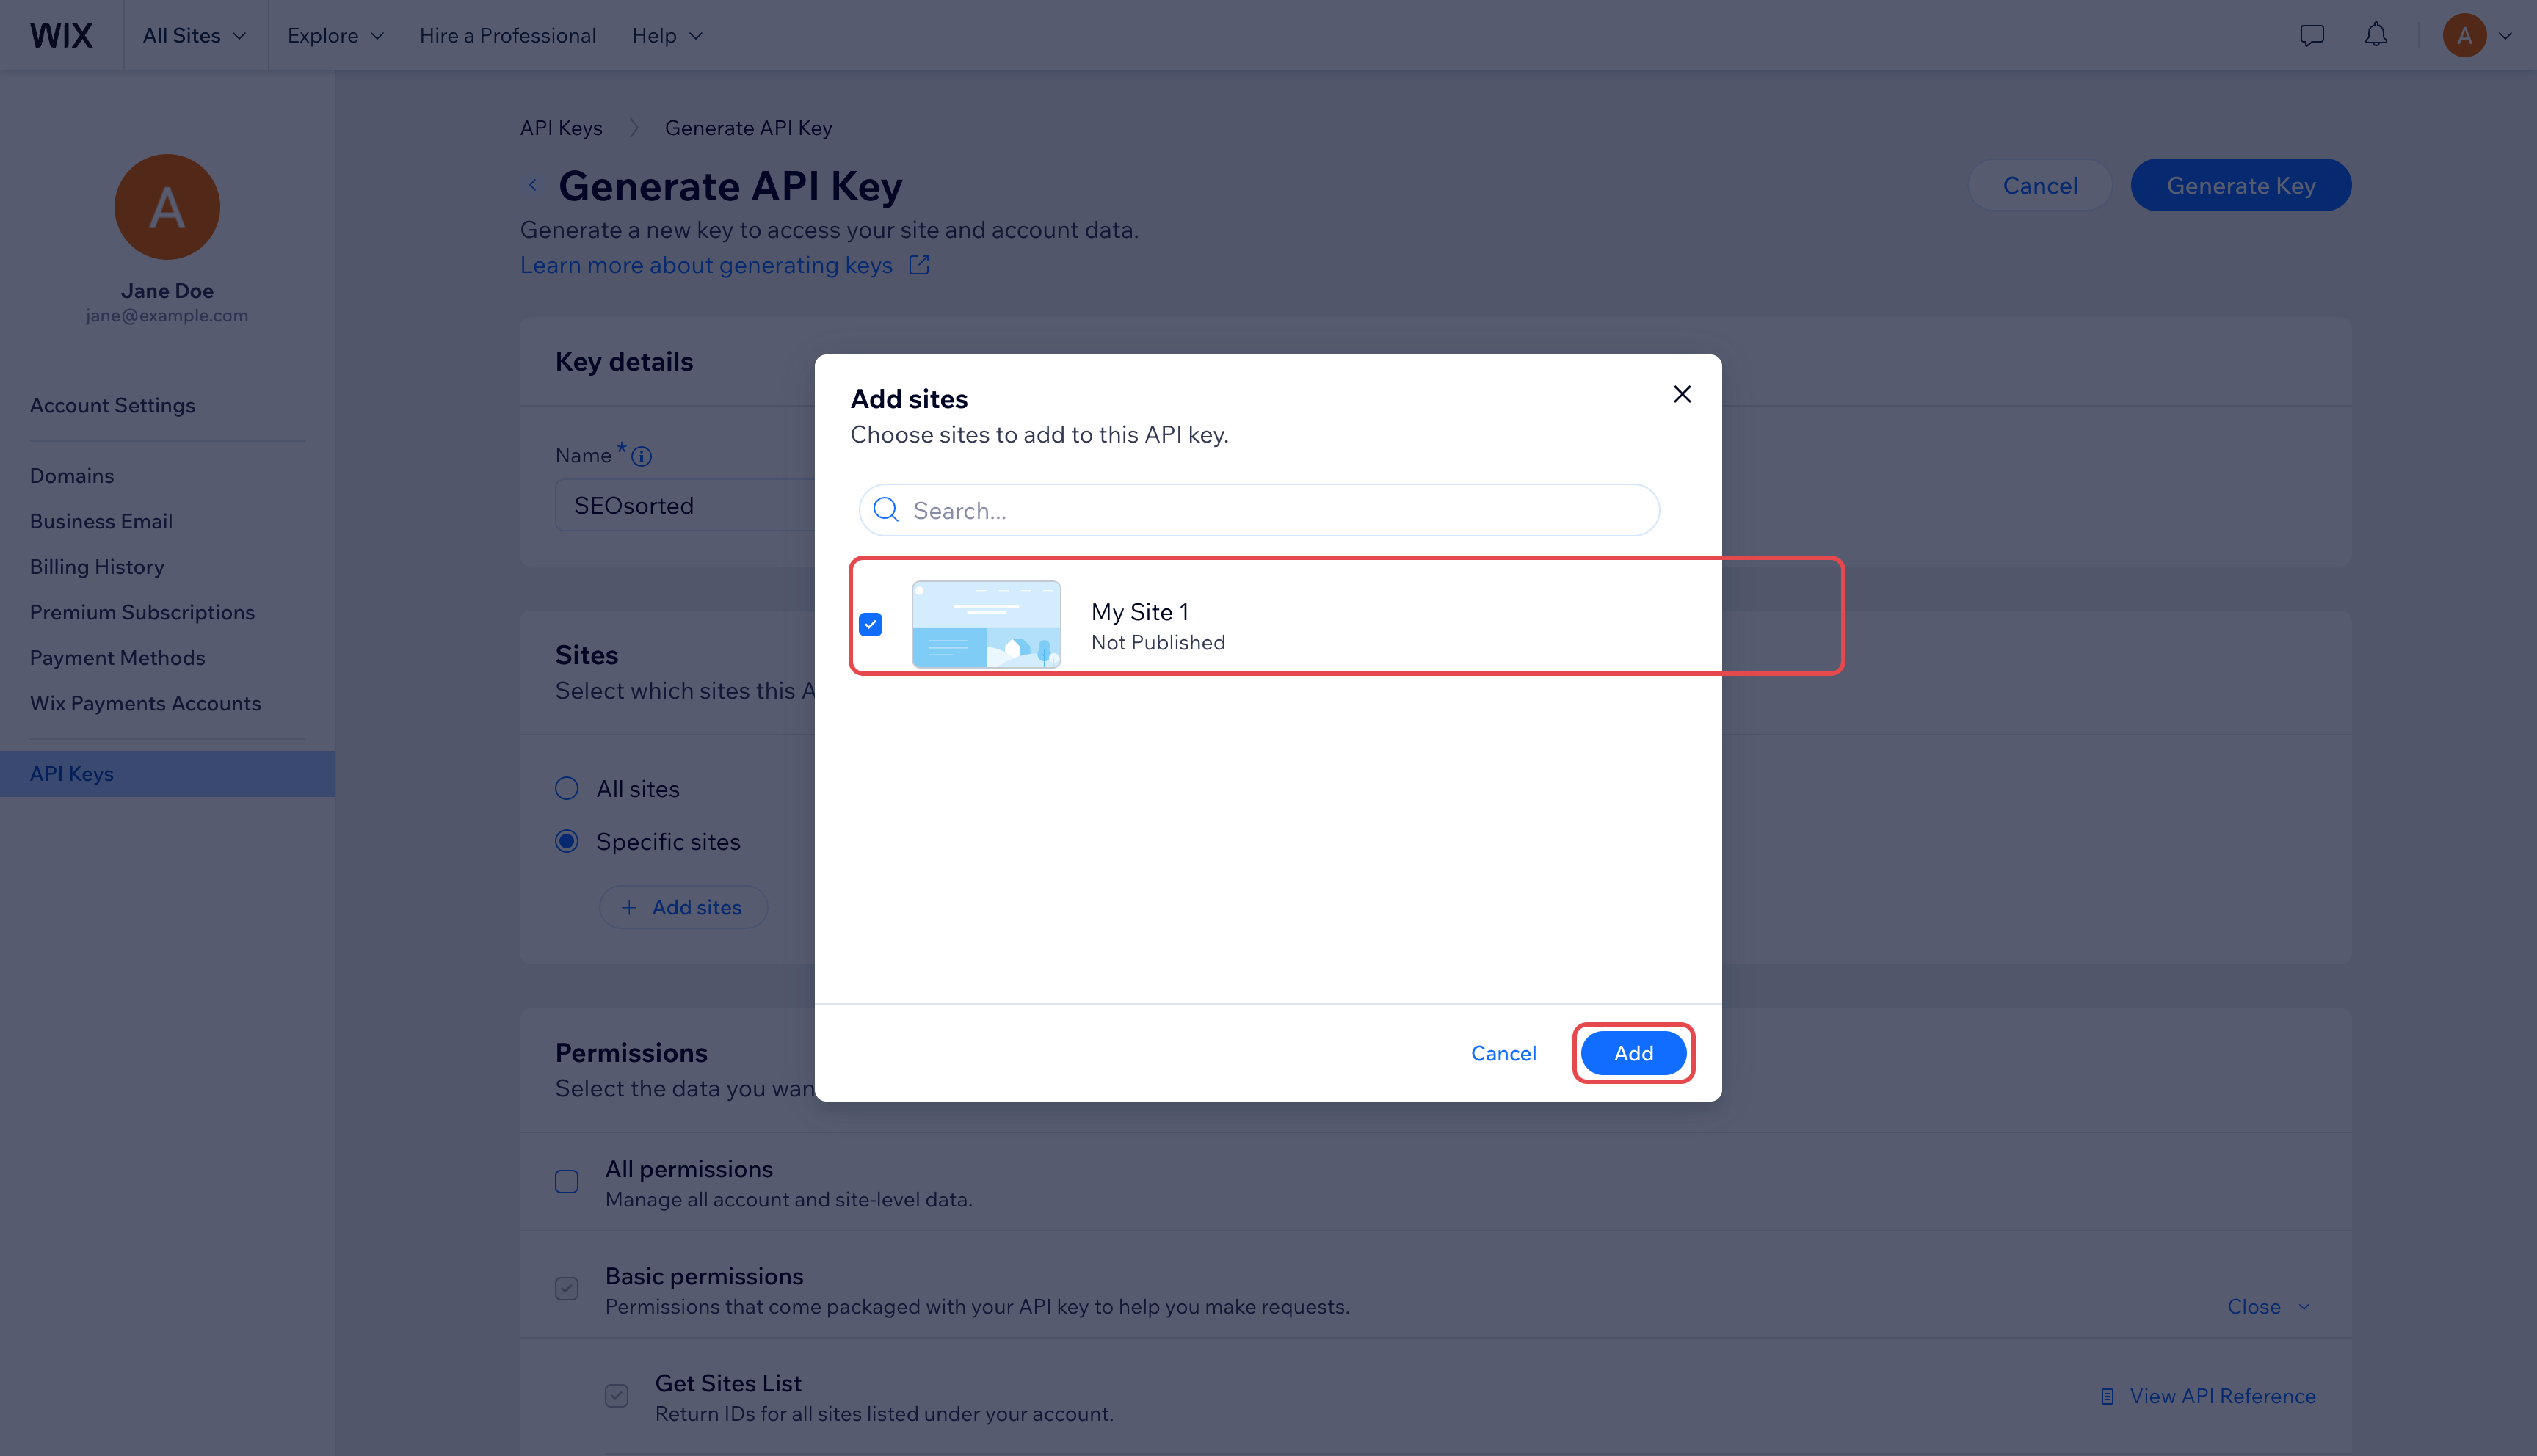
Task: Click the API Keys breadcrumb
Action: 561,128
